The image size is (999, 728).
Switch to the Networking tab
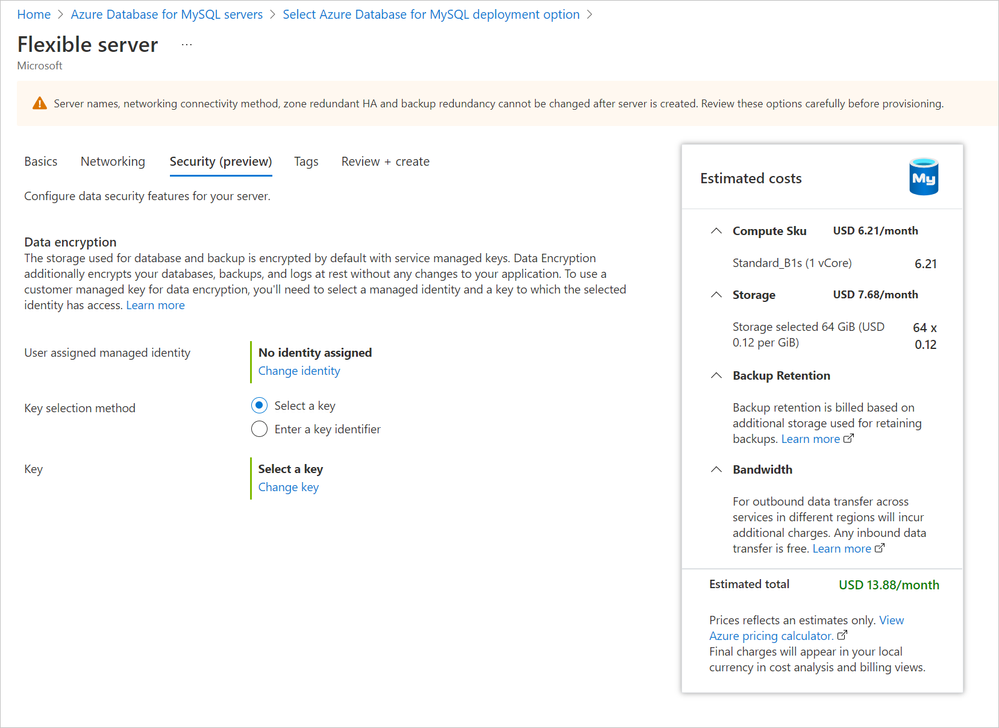(113, 161)
